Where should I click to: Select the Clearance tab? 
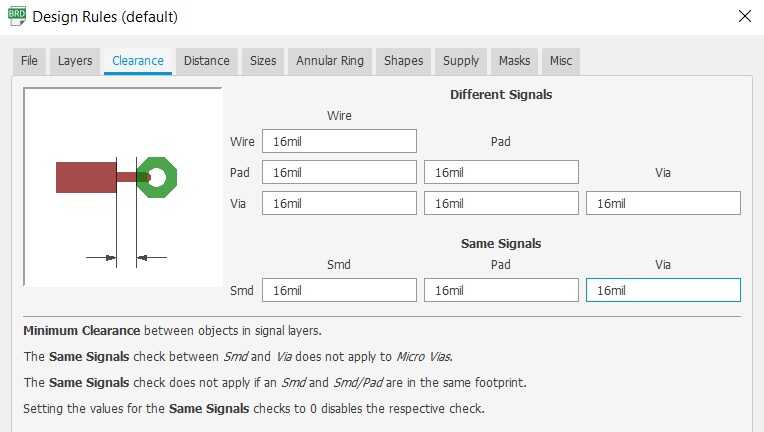(138, 61)
